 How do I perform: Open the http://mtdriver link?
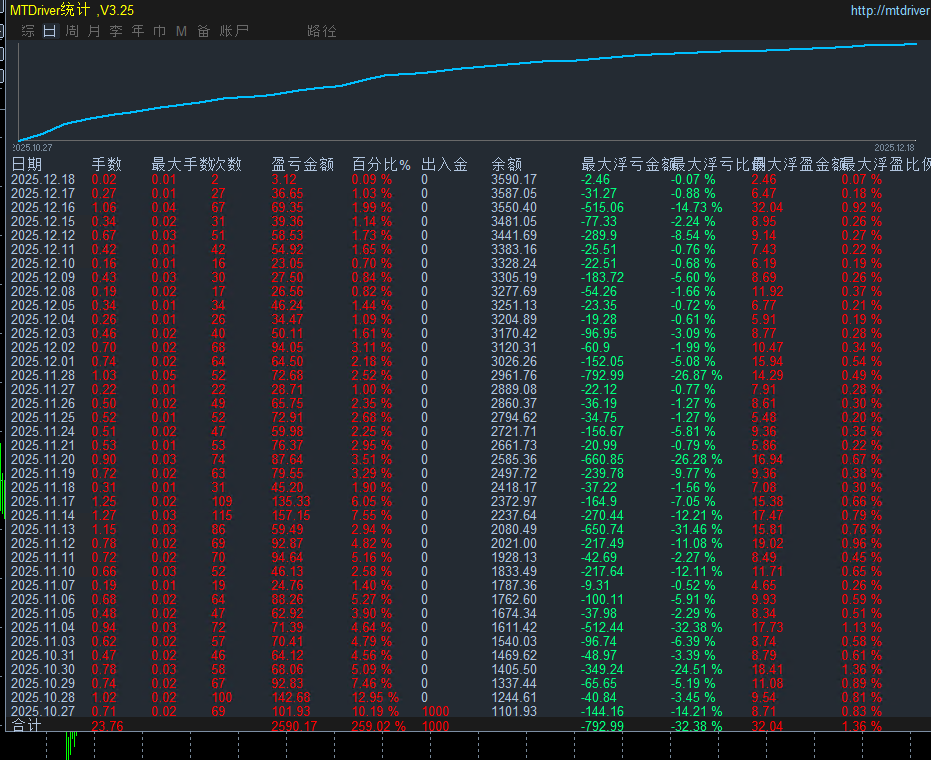tap(890, 10)
